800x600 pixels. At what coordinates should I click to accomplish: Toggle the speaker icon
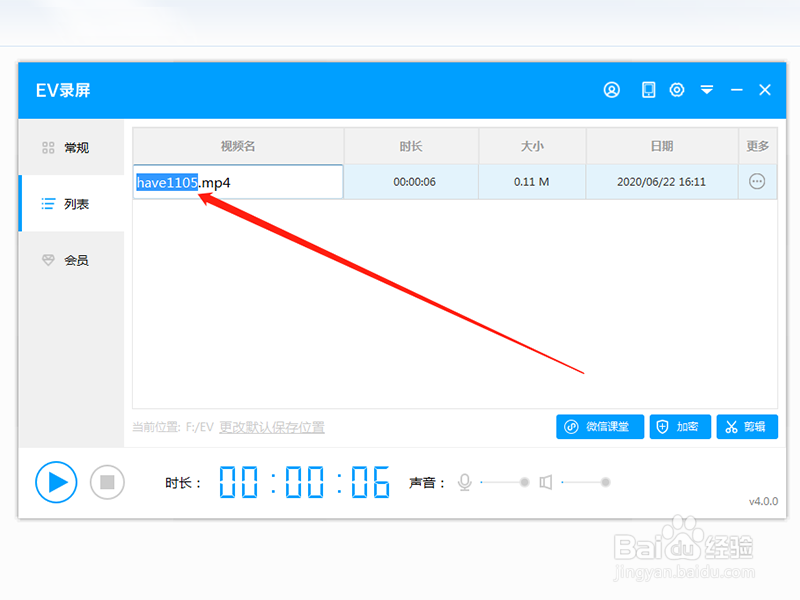pos(545,482)
